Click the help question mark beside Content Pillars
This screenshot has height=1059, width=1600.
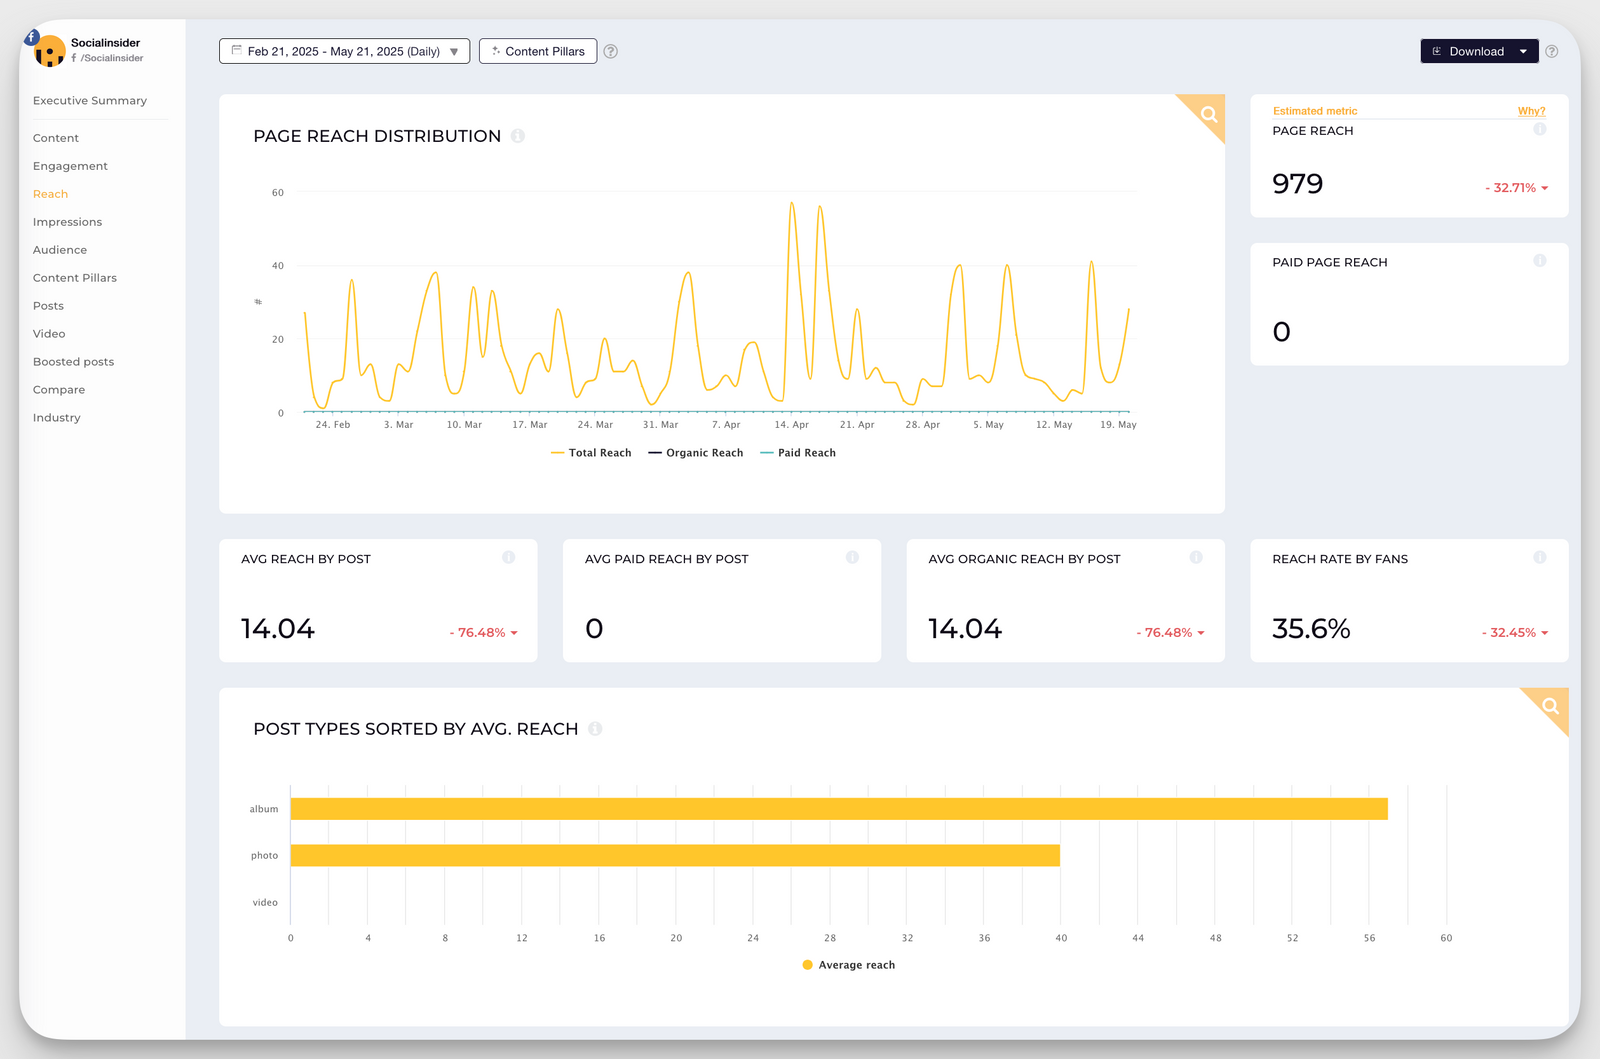point(610,51)
